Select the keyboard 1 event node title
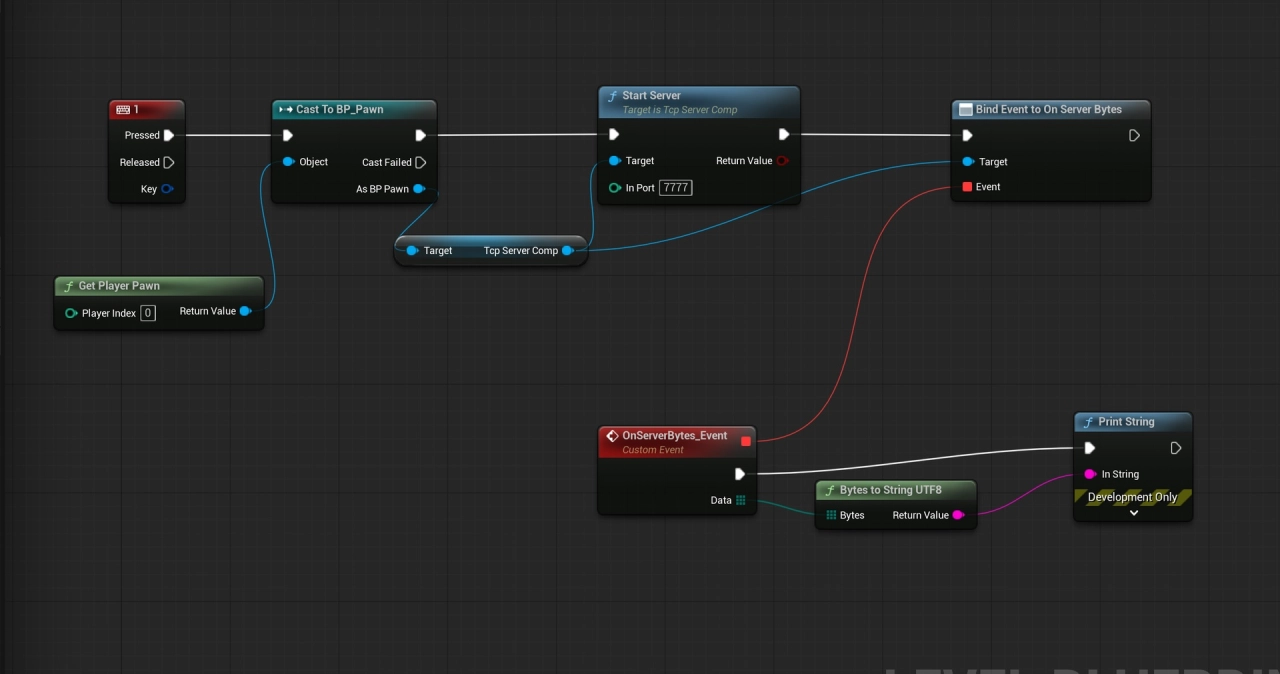The width and height of the screenshot is (1280, 674). pyautogui.click(x=146, y=109)
